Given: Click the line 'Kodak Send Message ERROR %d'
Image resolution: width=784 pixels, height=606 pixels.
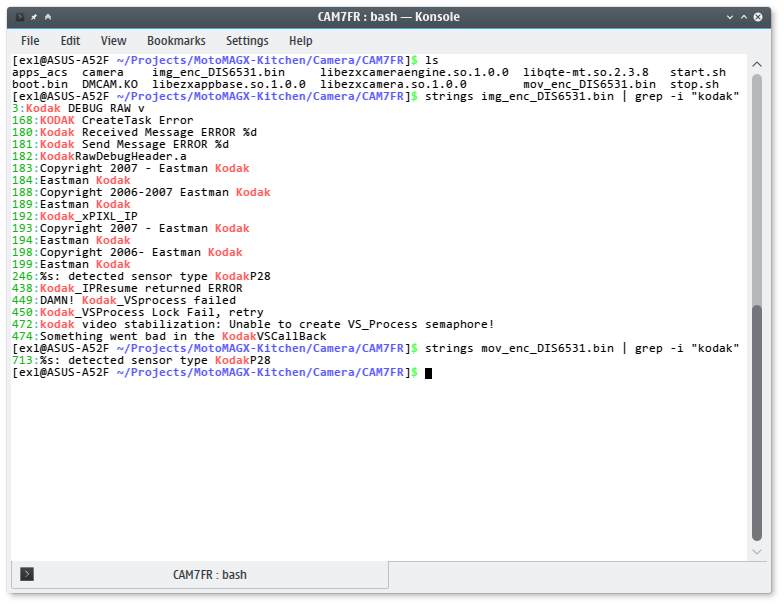Looking at the screenshot, I should pyautogui.click(x=120, y=144).
